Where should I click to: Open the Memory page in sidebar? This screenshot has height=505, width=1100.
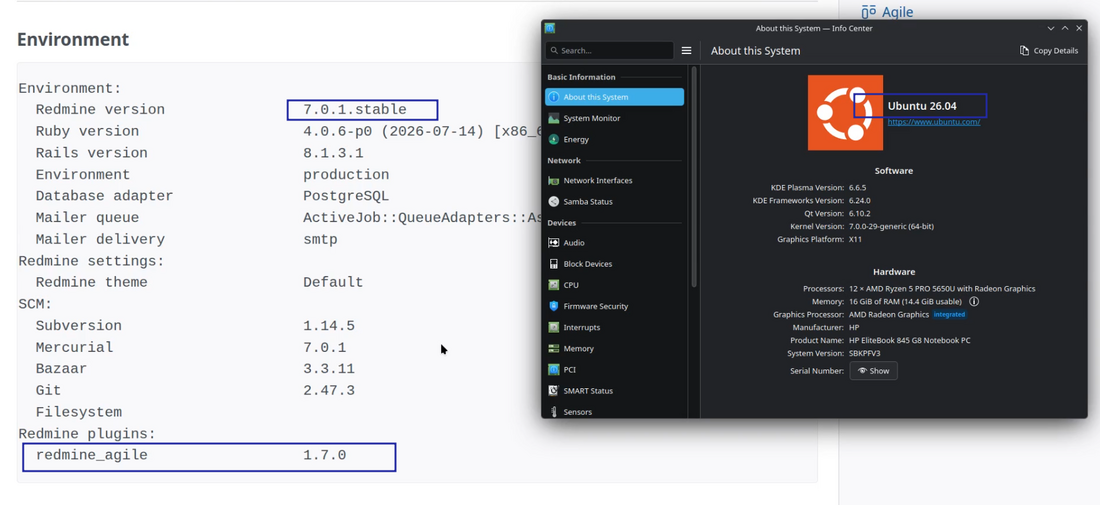pos(615,349)
